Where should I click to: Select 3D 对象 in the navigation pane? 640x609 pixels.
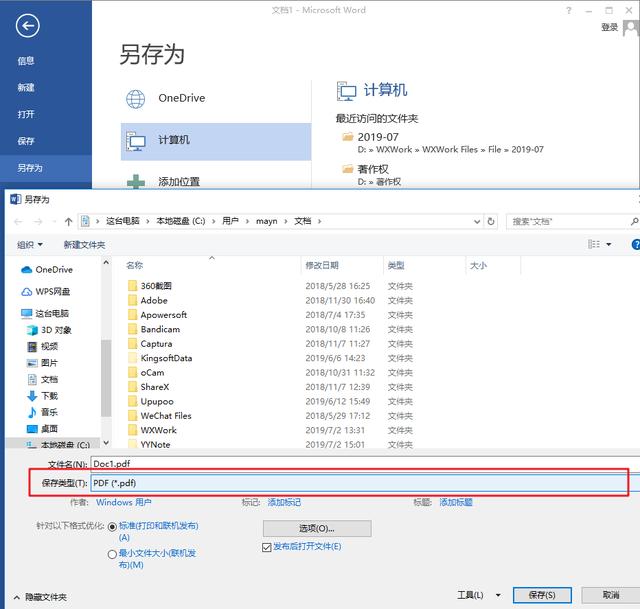click(49, 330)
